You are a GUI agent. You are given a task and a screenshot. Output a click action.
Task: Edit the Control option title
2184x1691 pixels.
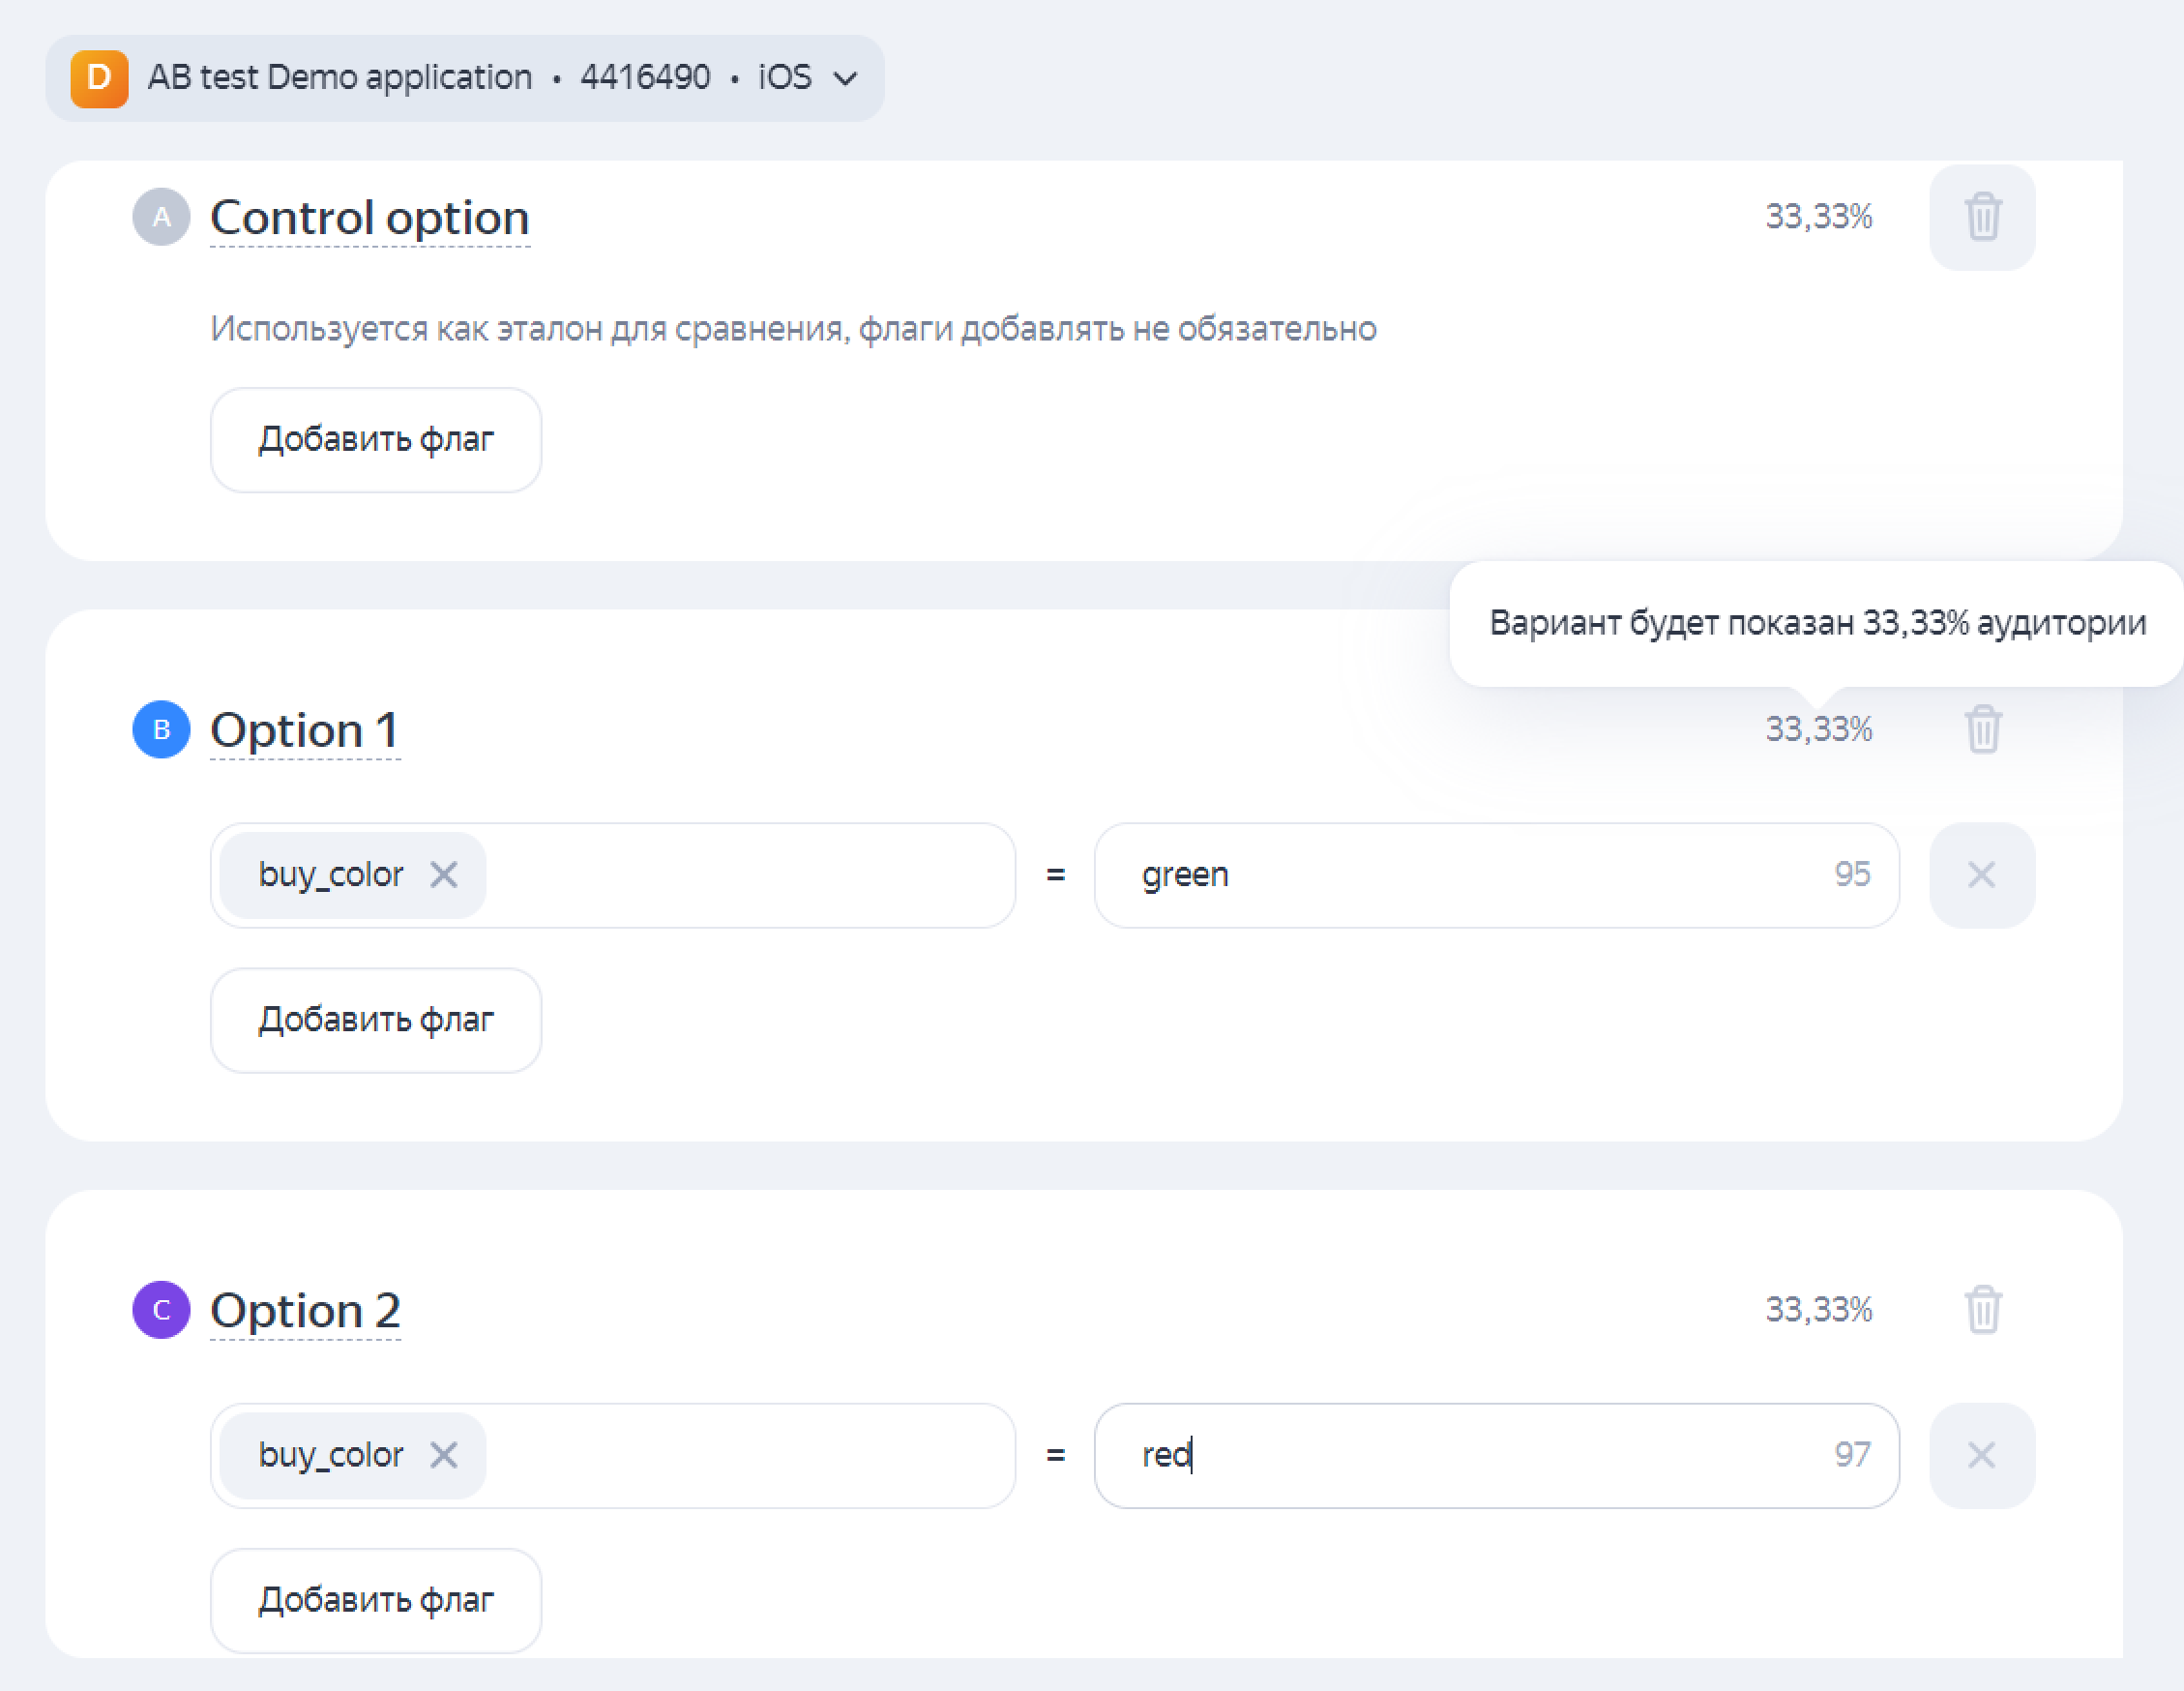click(369, 218)
